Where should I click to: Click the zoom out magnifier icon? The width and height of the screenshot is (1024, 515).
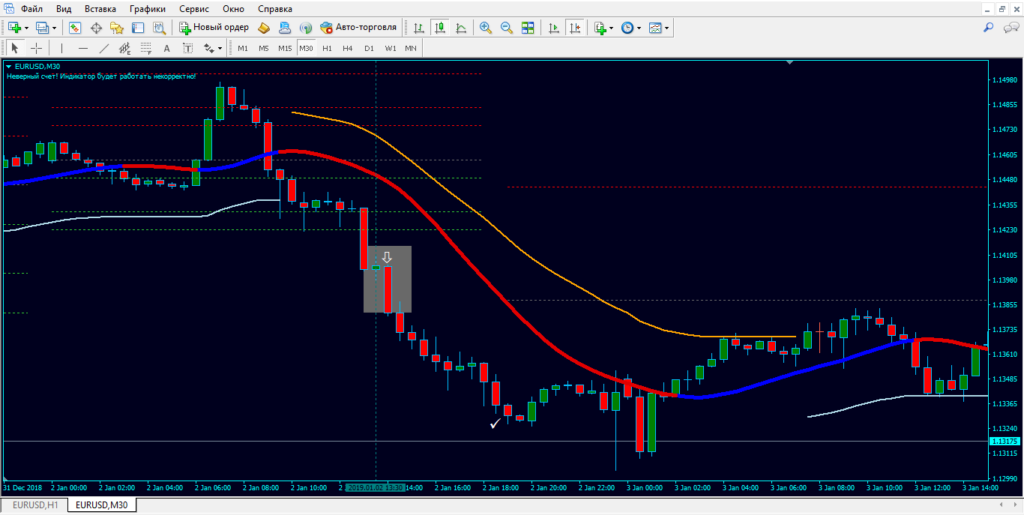(506, 27)
